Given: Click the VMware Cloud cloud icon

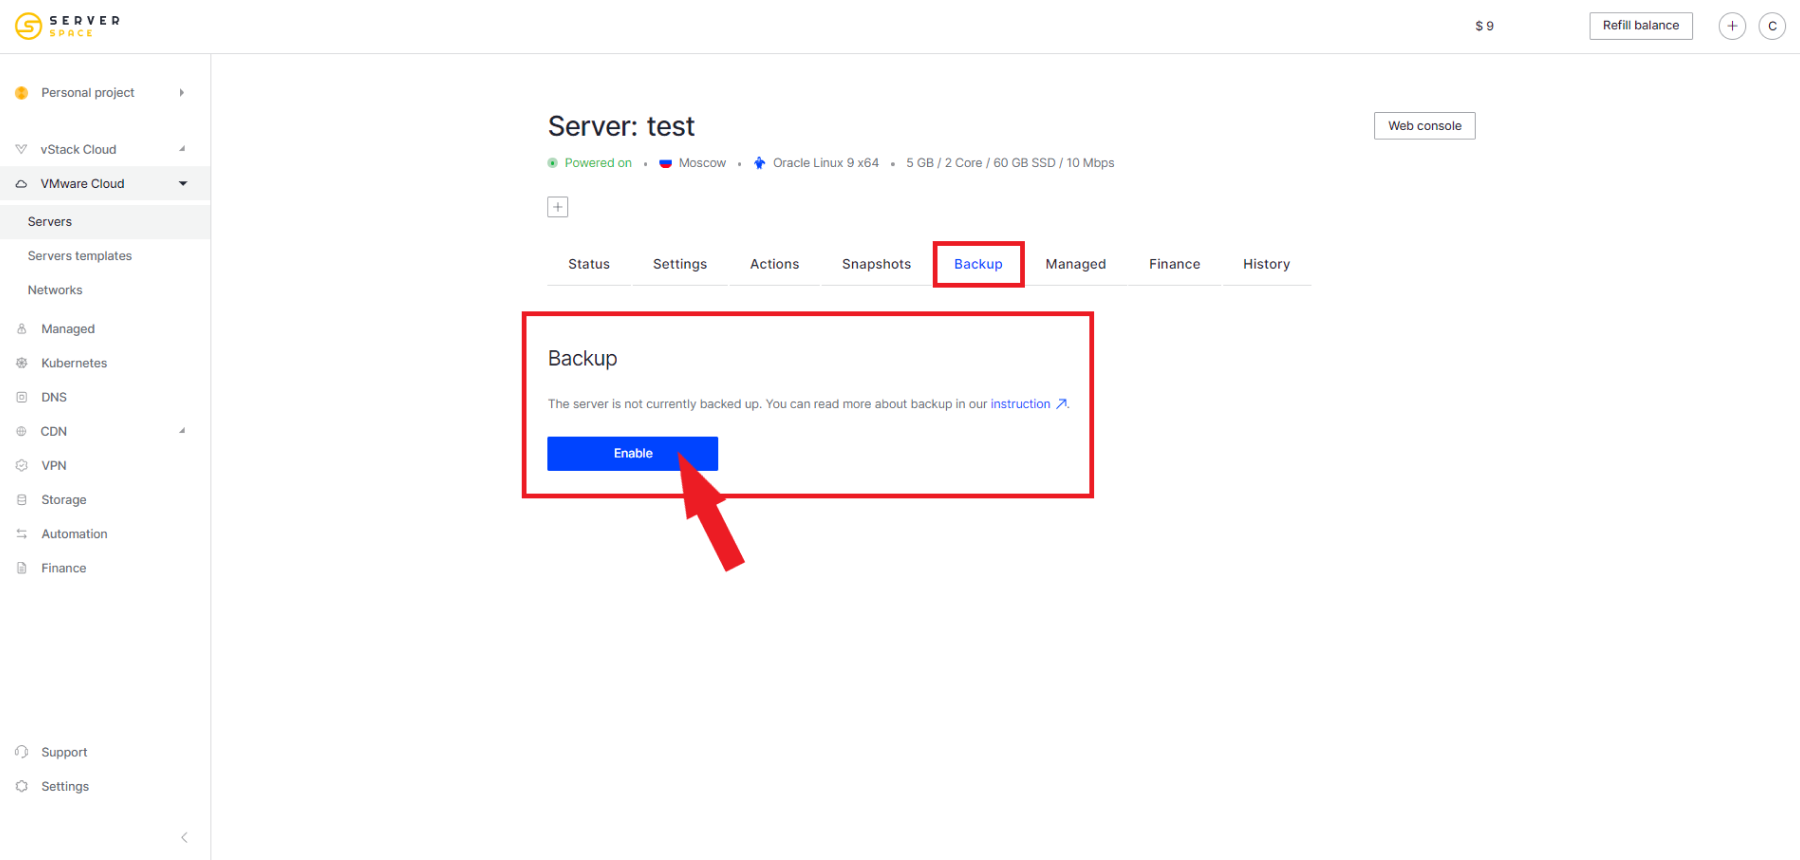Looking at the screenshot, I should 21,184.
